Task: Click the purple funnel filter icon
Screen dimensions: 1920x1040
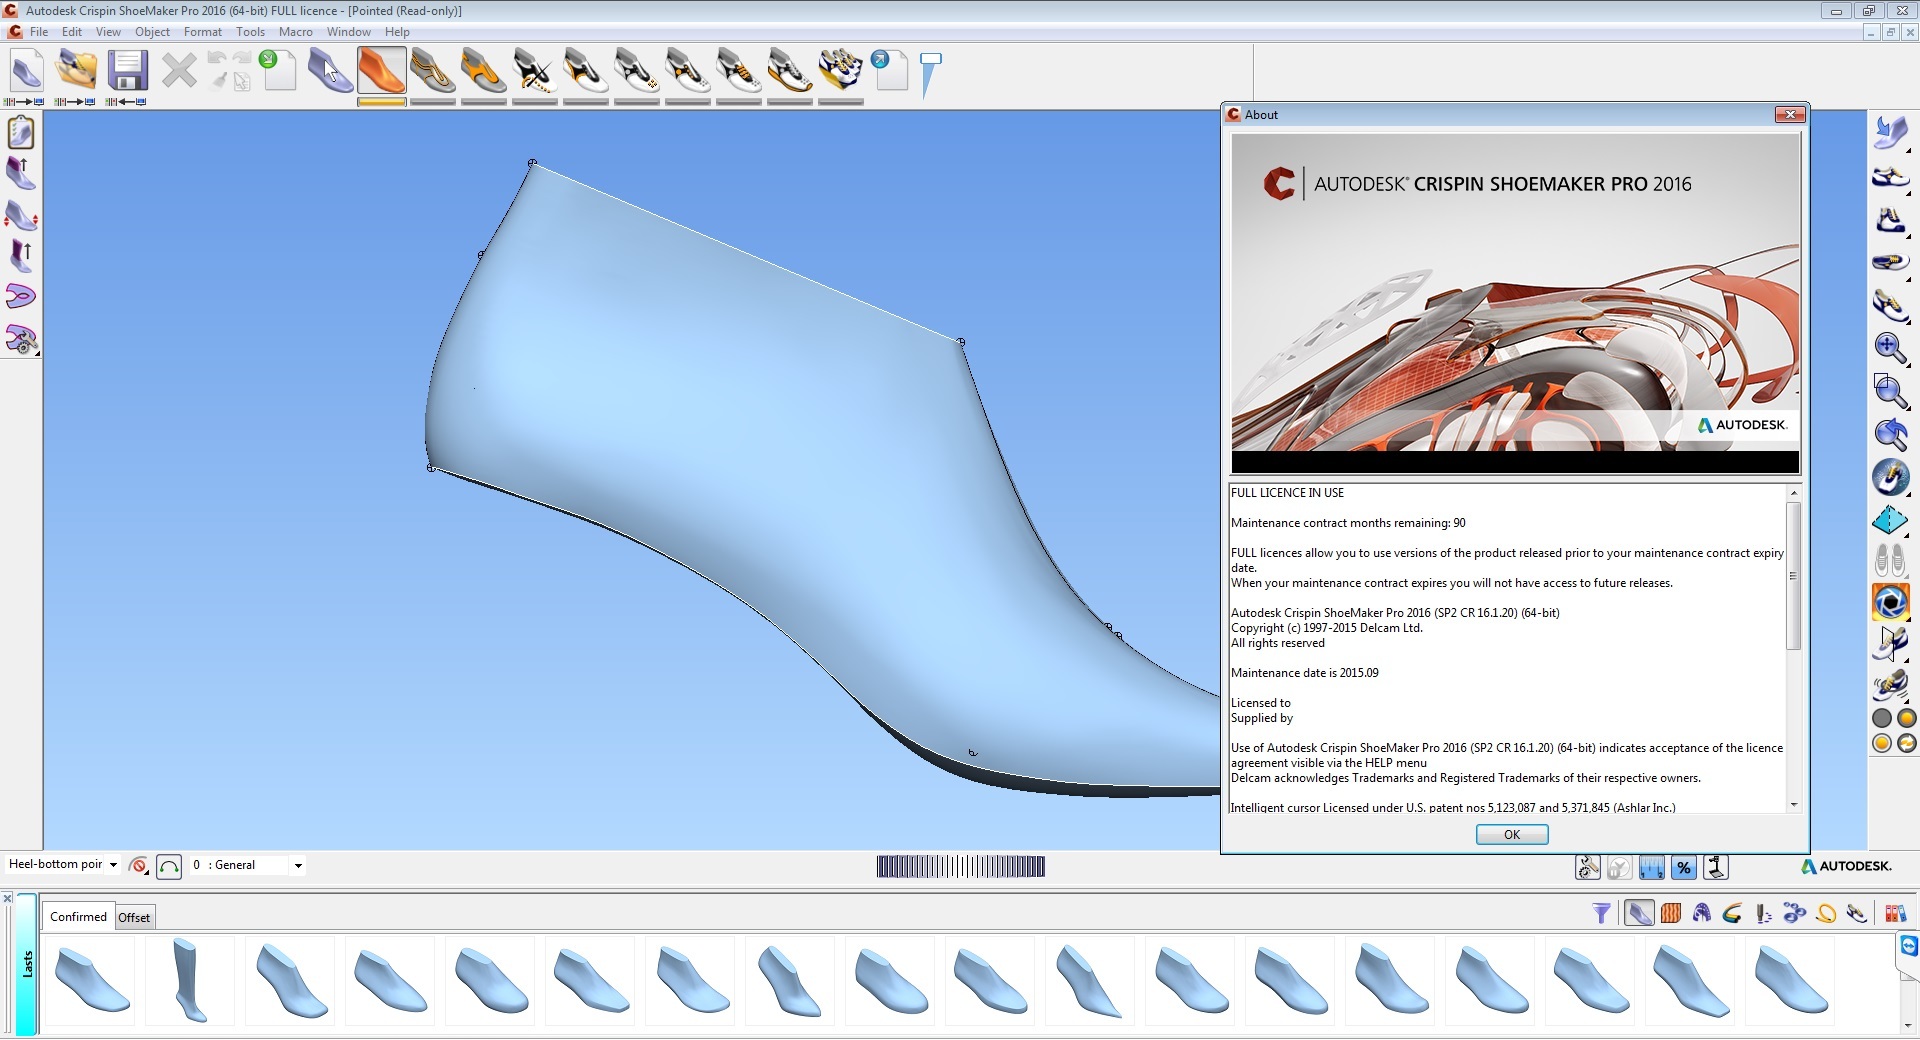Action: (1601, 913)
